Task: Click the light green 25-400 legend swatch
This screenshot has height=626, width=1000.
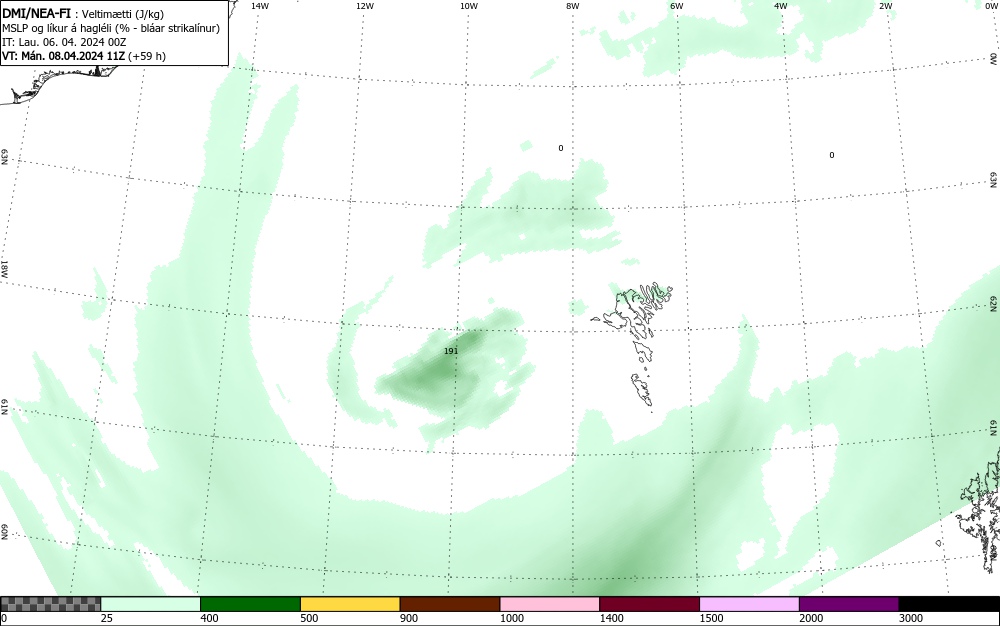Action: click(x=151, y=604)
